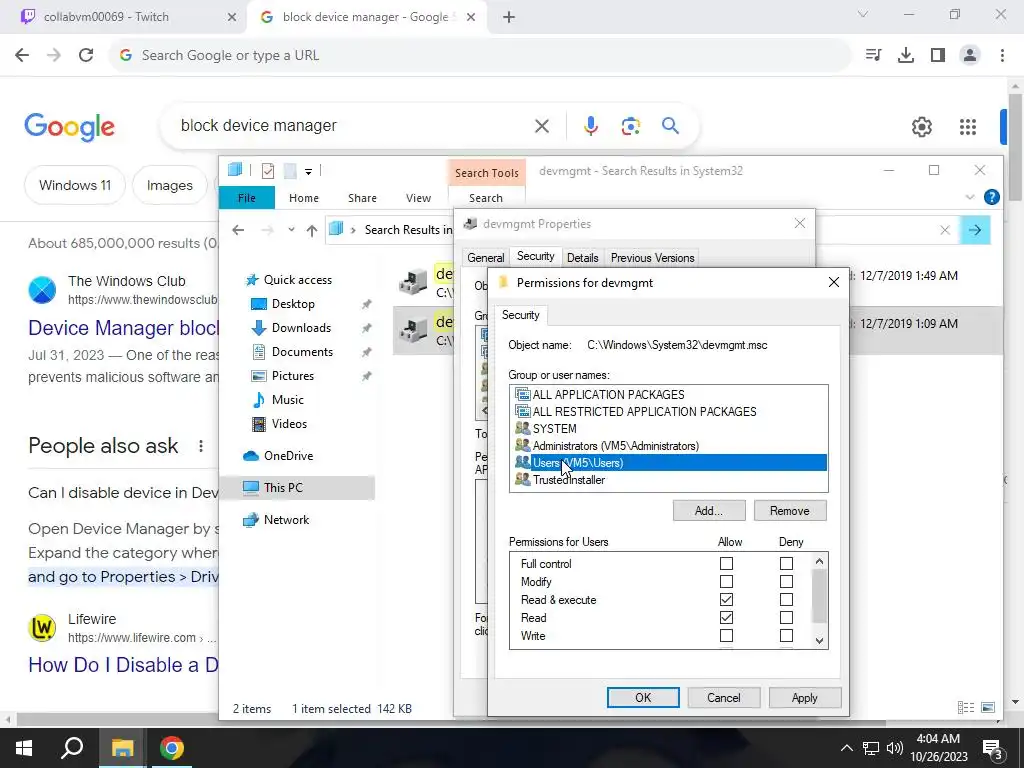Check Allow for Full control
Image resolution: width=1024 pixels, height=768 pixels.
point(726,563)
